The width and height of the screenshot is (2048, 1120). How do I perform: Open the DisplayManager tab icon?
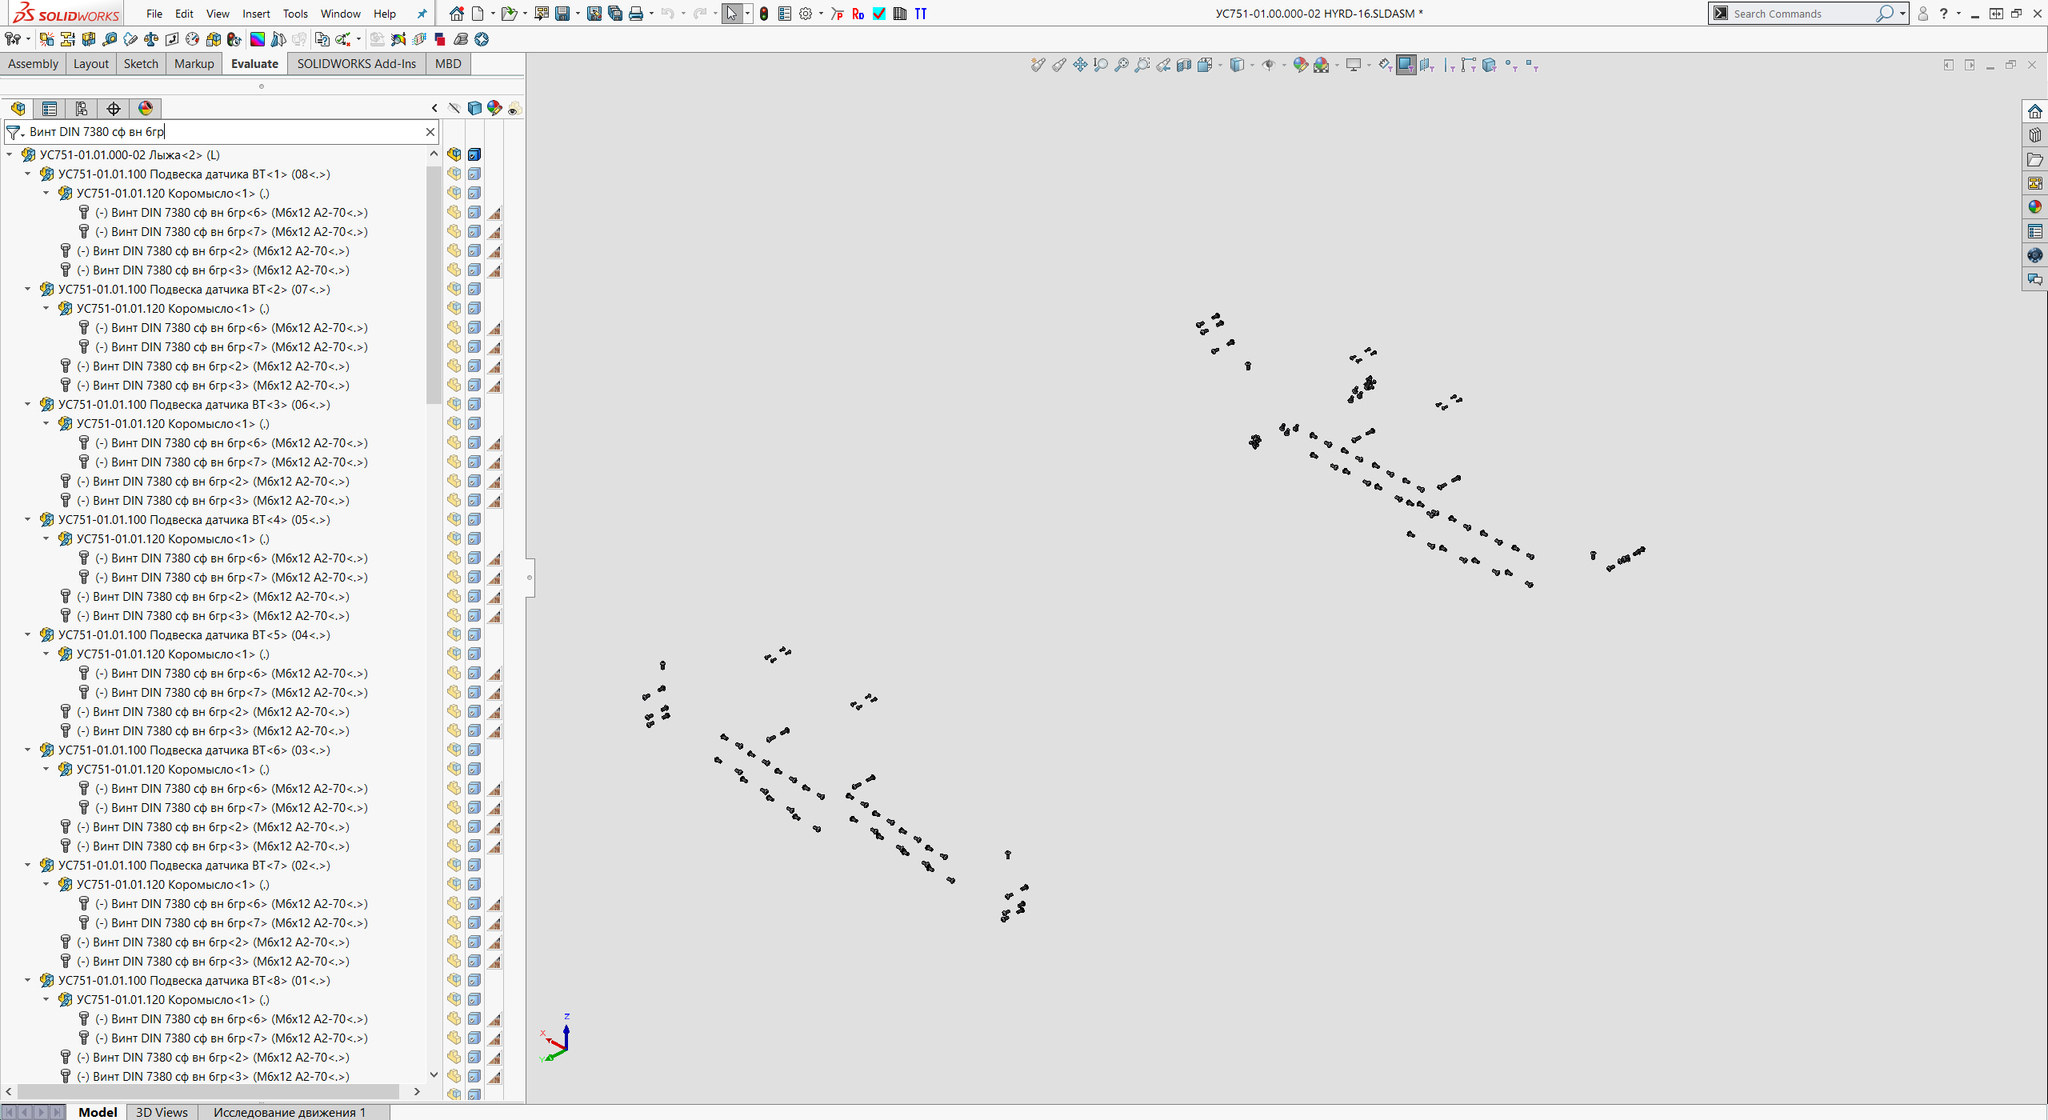pos(146,108)
